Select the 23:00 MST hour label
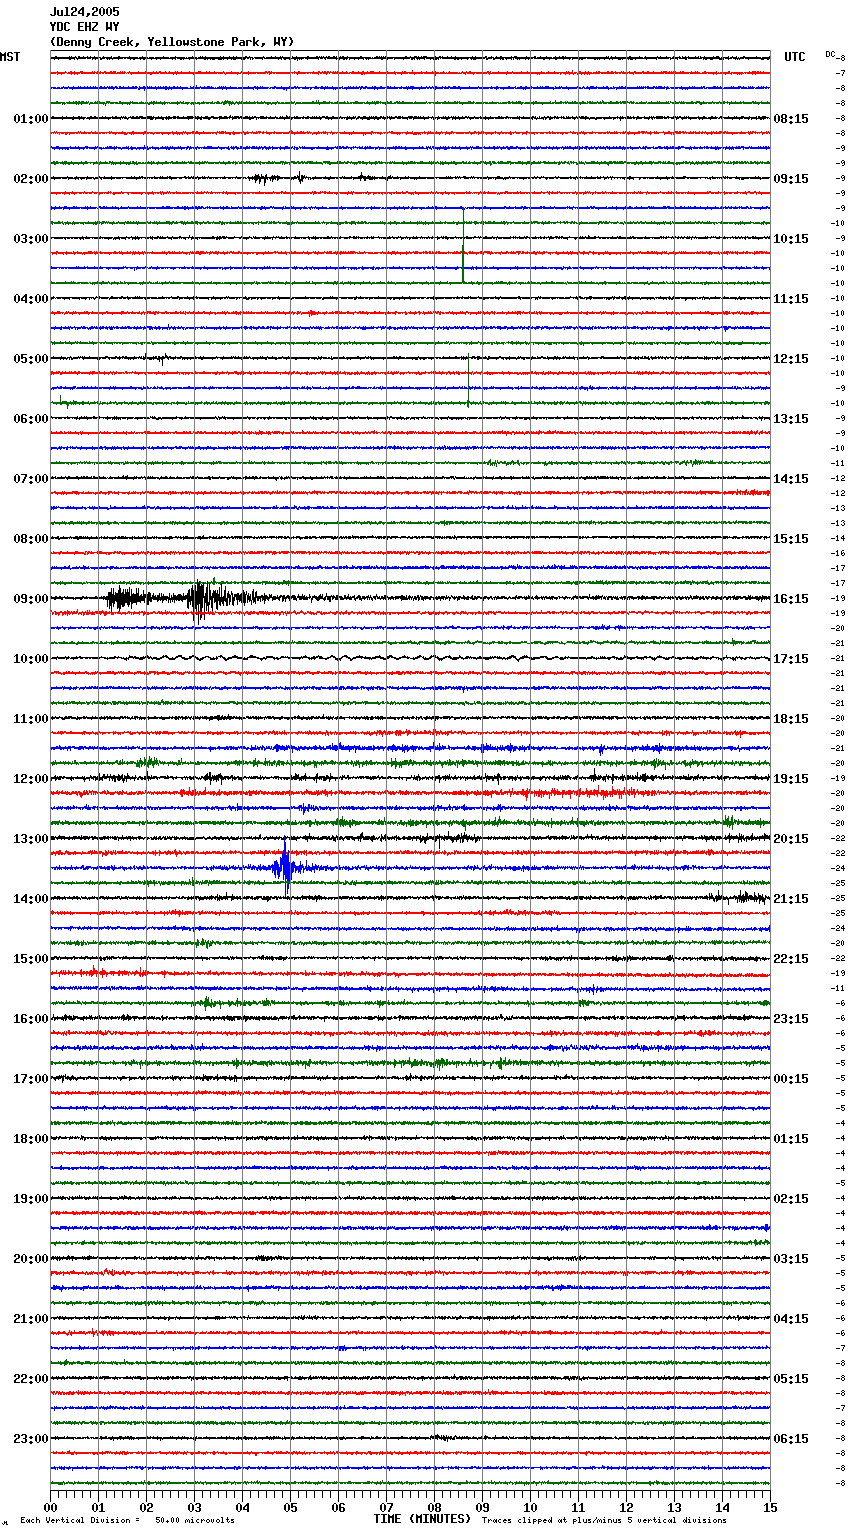Screen dimensions: 850x1534 point(30,1439)
